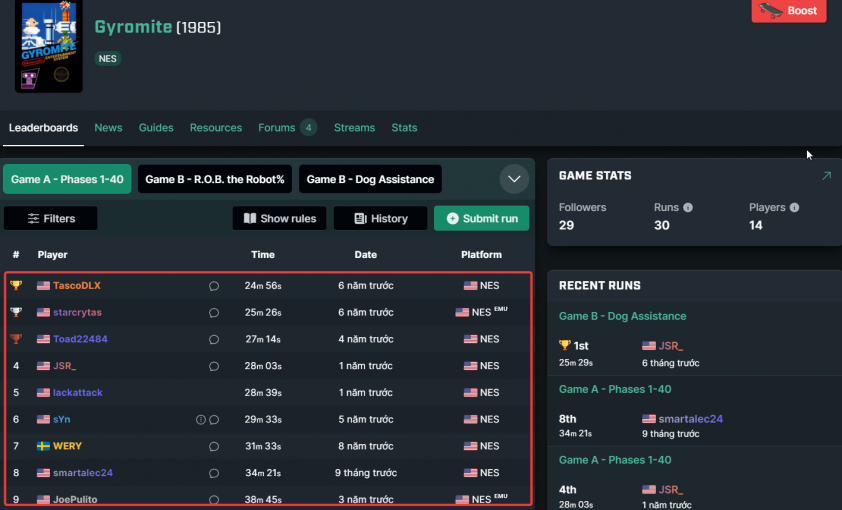842x510 pixels.
Task: Click the red Boost button
Action: pos(789,11)
